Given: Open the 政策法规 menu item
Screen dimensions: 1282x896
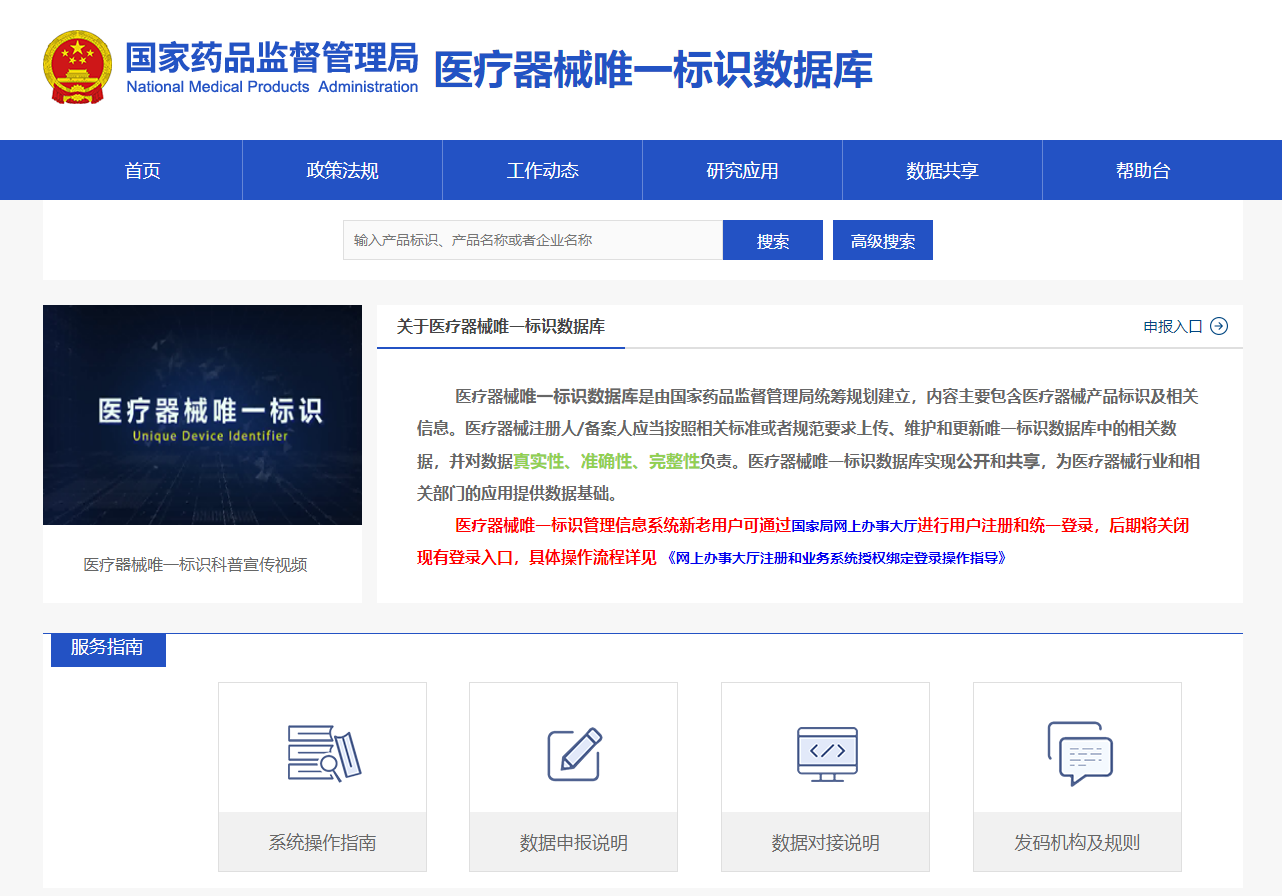Looking at the screenshot, I should 343,170.
